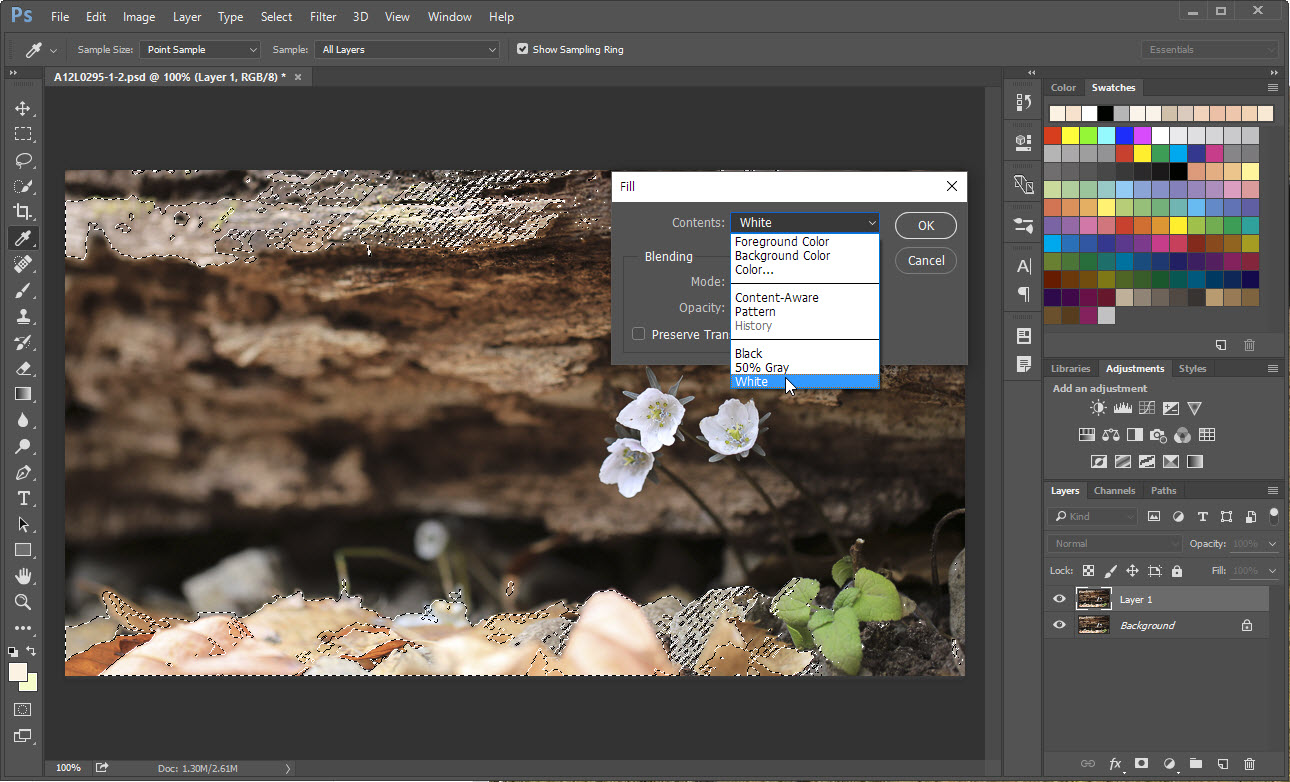Switch to the Color tab
Viewport: 1290px width, 782px height.
1063,88
